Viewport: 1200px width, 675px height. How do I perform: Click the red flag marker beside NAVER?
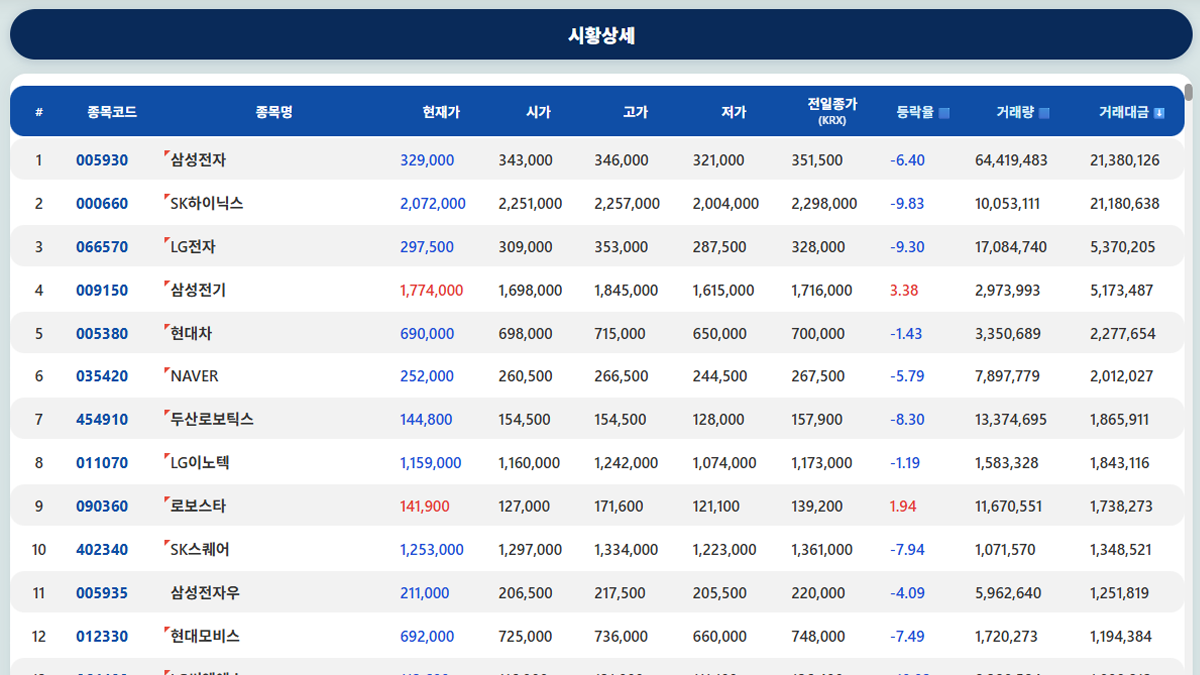(166, 369)
